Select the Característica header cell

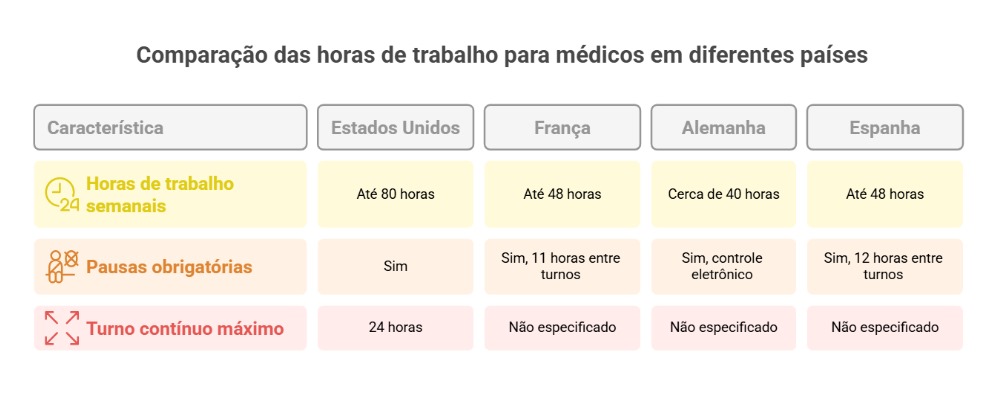pos(170,127)
